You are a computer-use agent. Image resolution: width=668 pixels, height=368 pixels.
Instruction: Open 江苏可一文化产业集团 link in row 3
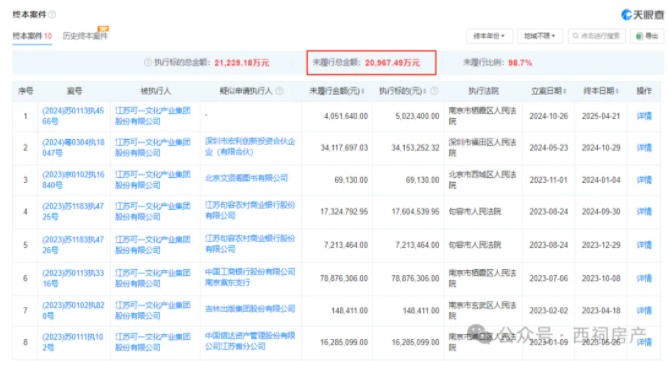153,180
